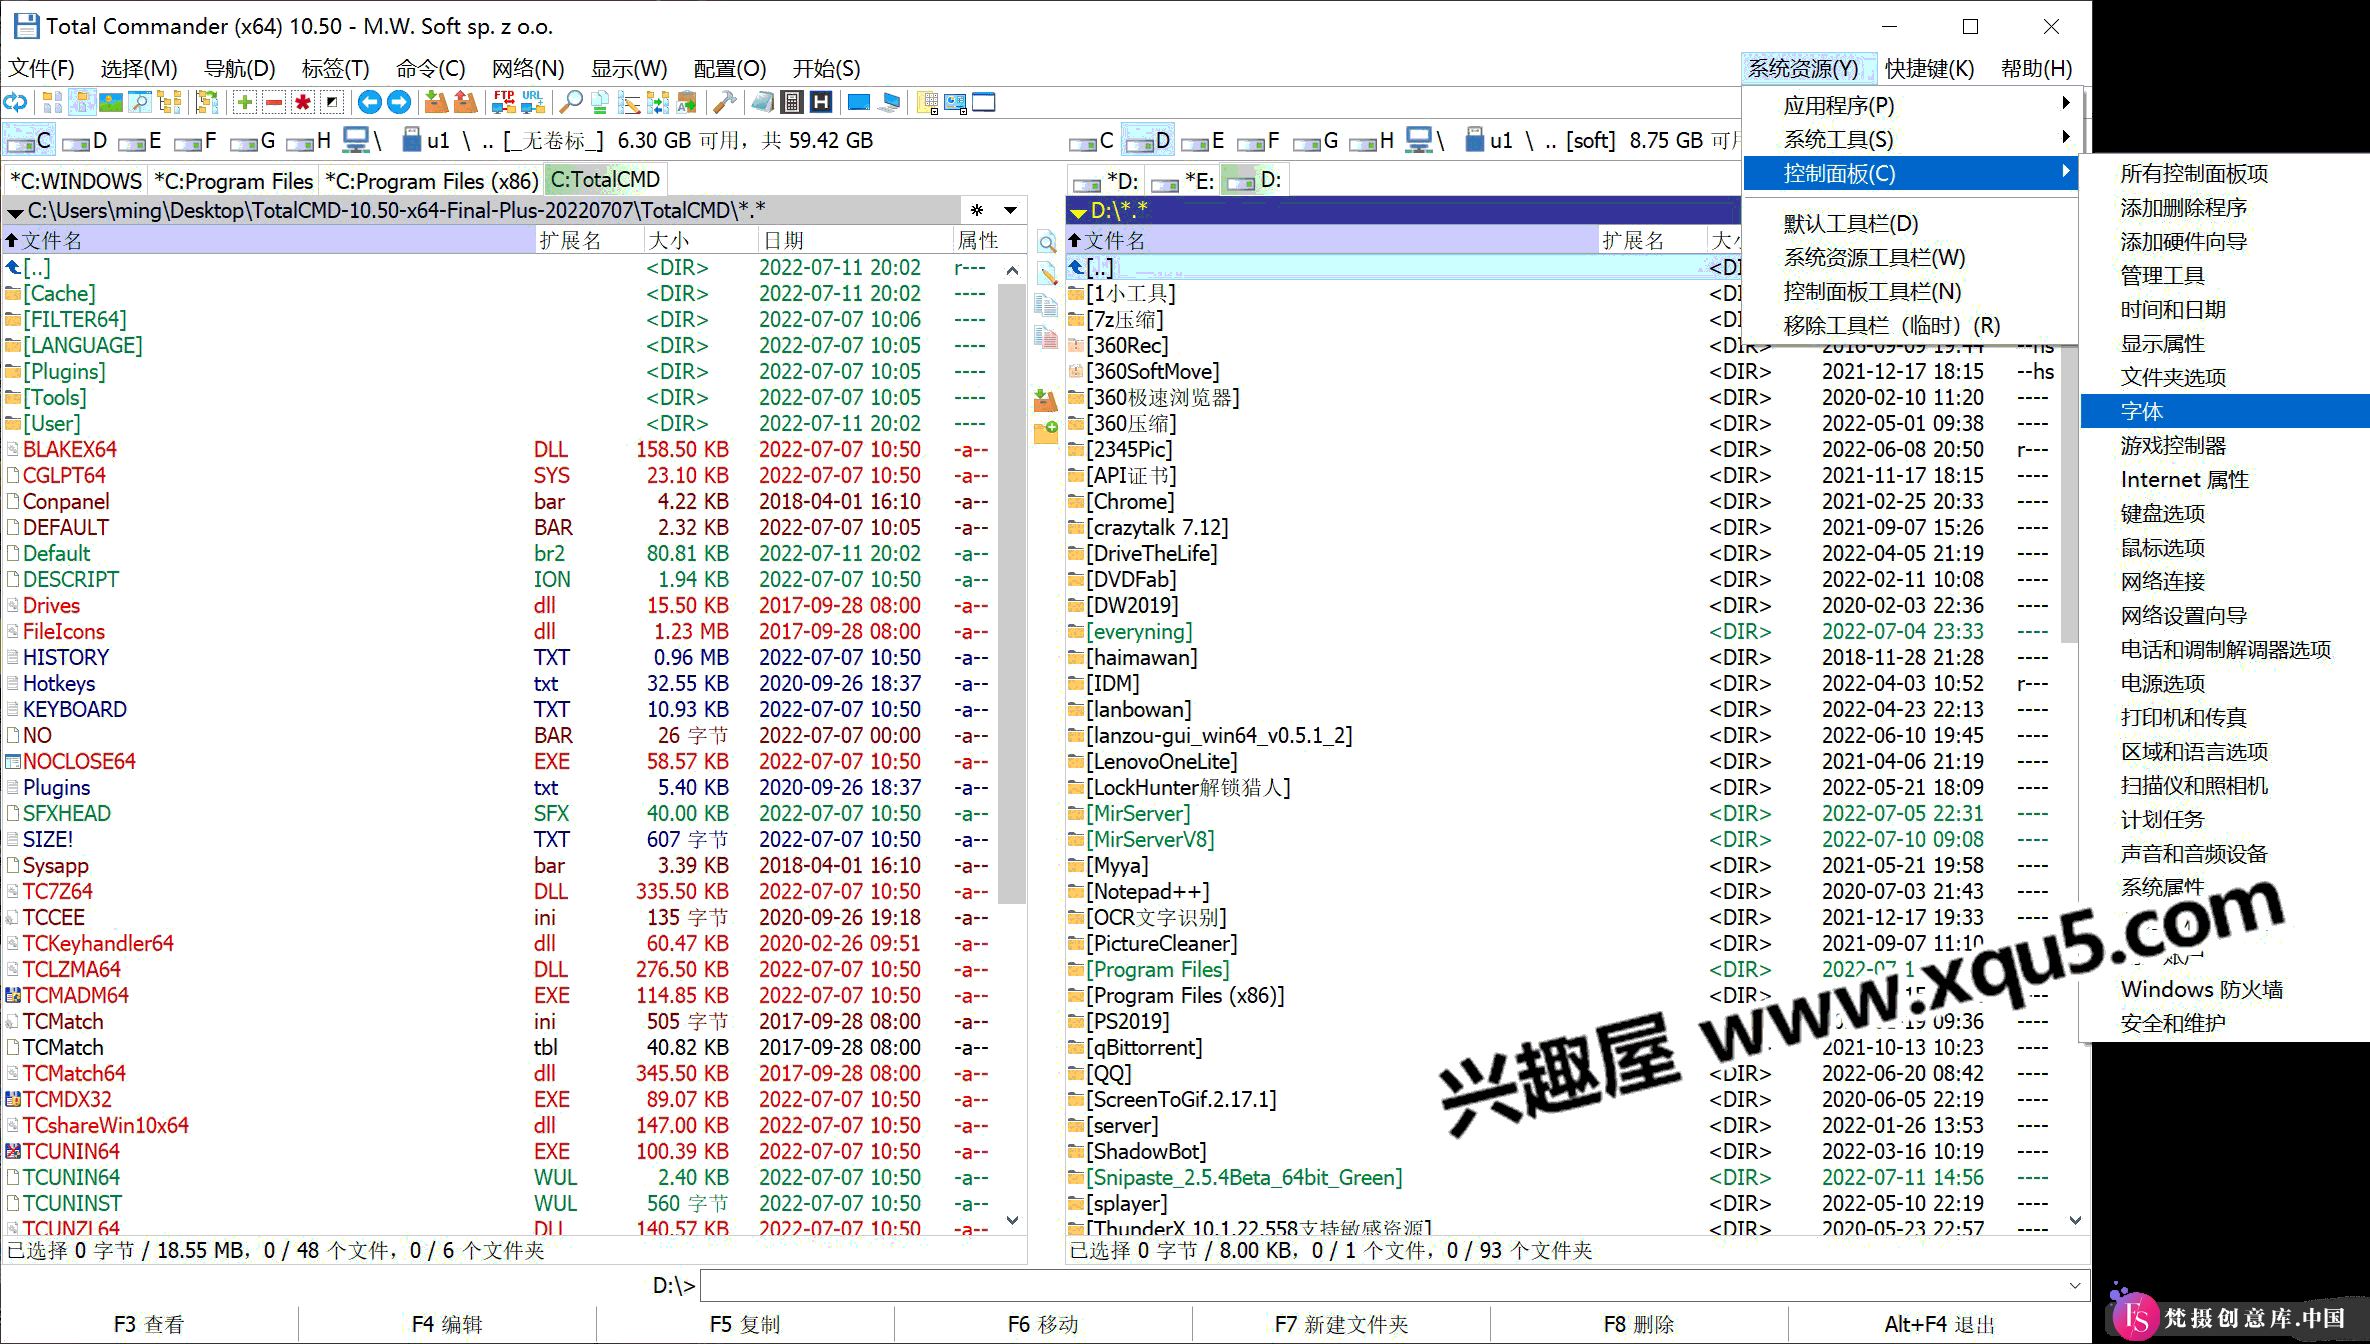Screen dimensions: 2370x1344
Task: Open 快捷键(K) menu
Action: click(x=1929, y=68)
